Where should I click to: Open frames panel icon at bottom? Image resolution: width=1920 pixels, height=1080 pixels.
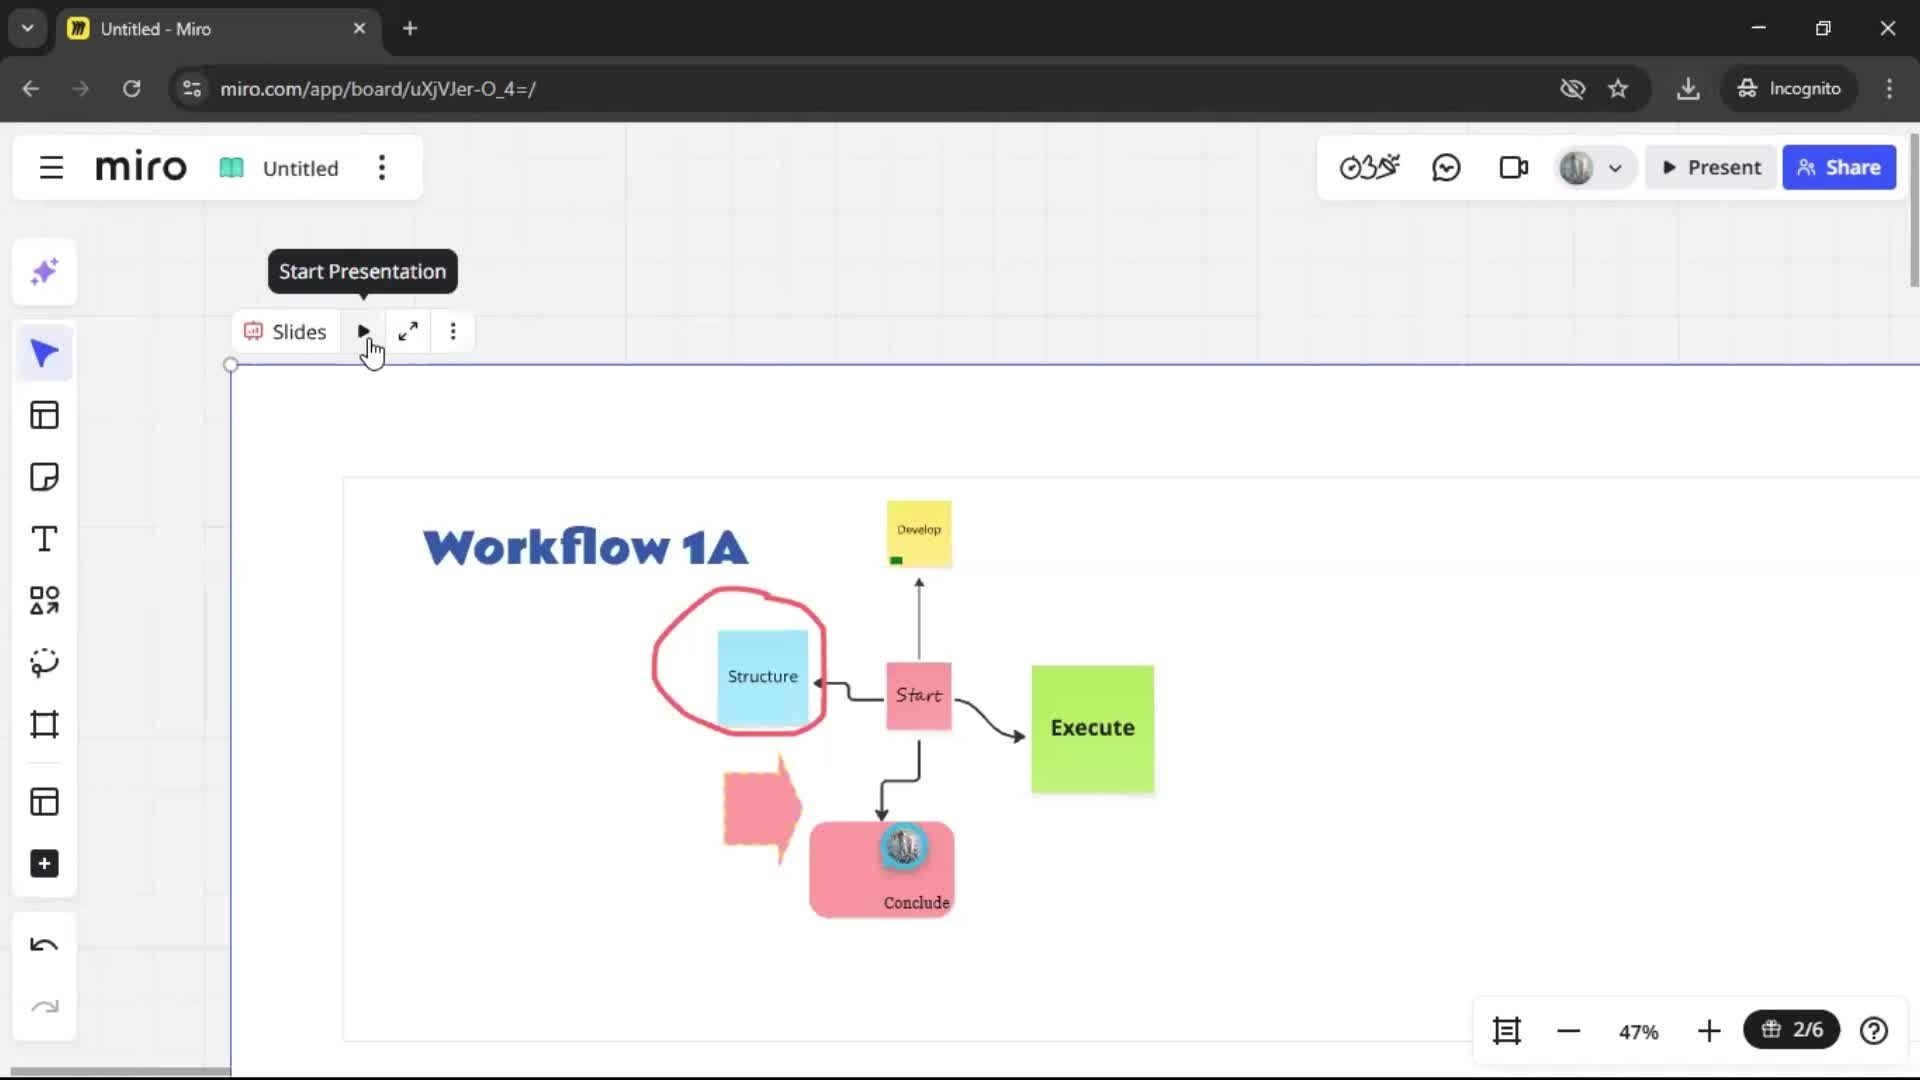1507,1031
